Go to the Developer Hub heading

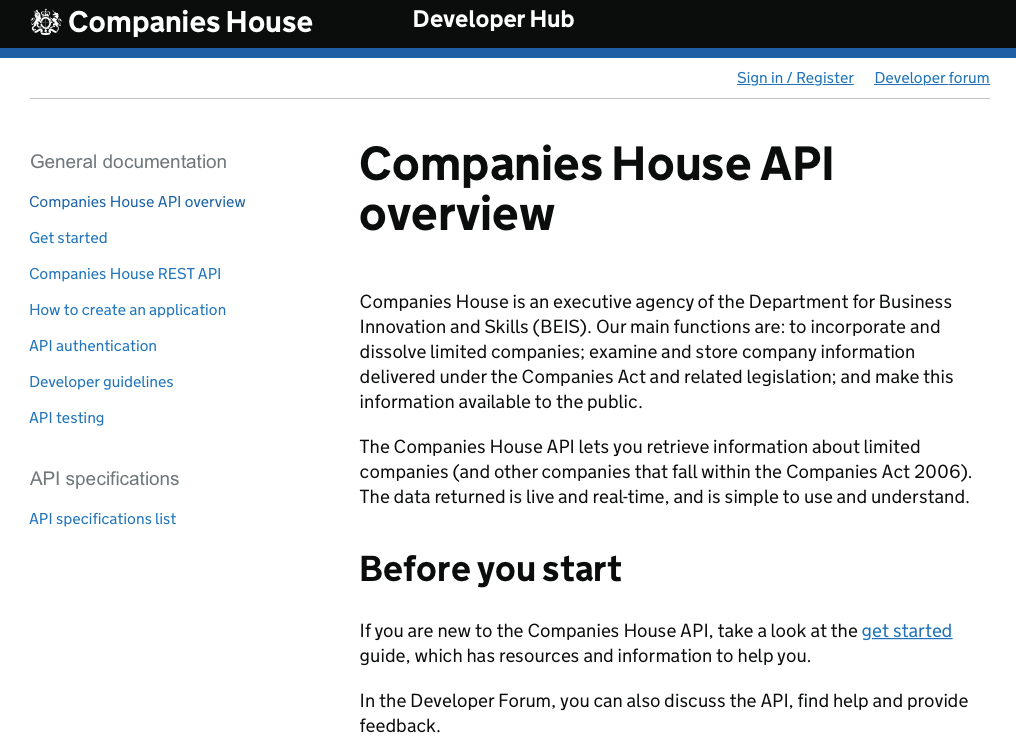coord(493,19)
